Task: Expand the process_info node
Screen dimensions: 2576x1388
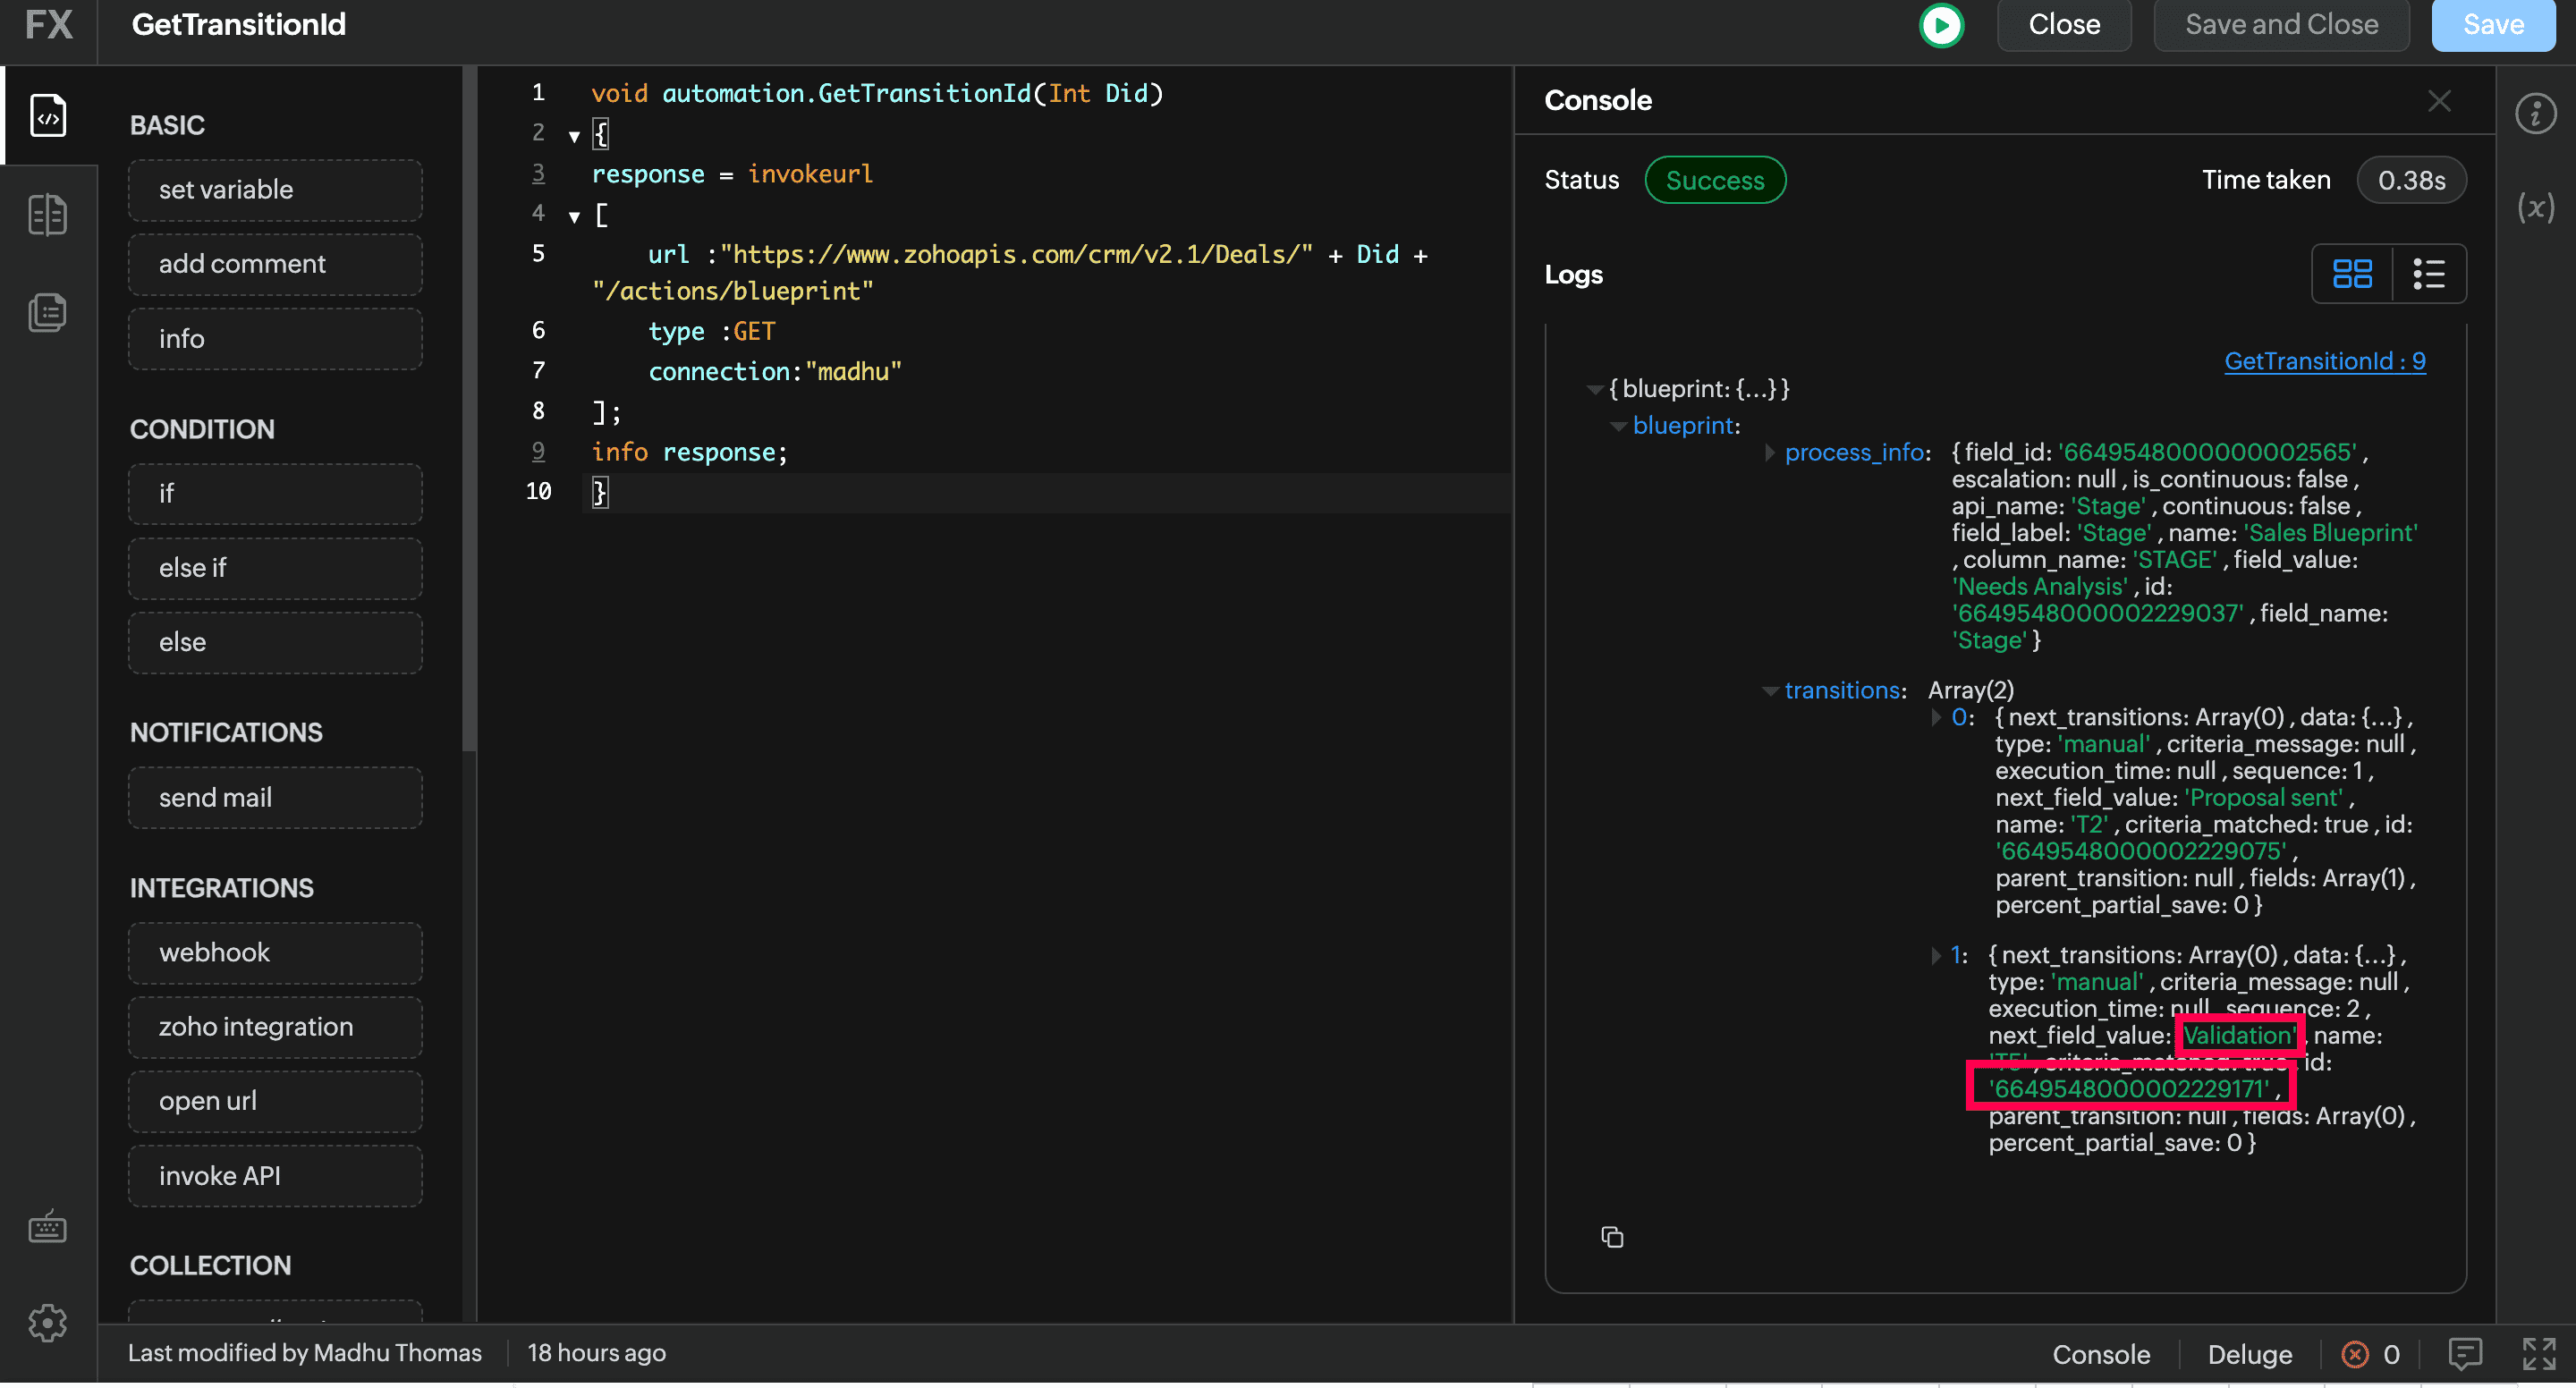Action: point(1769,453)
